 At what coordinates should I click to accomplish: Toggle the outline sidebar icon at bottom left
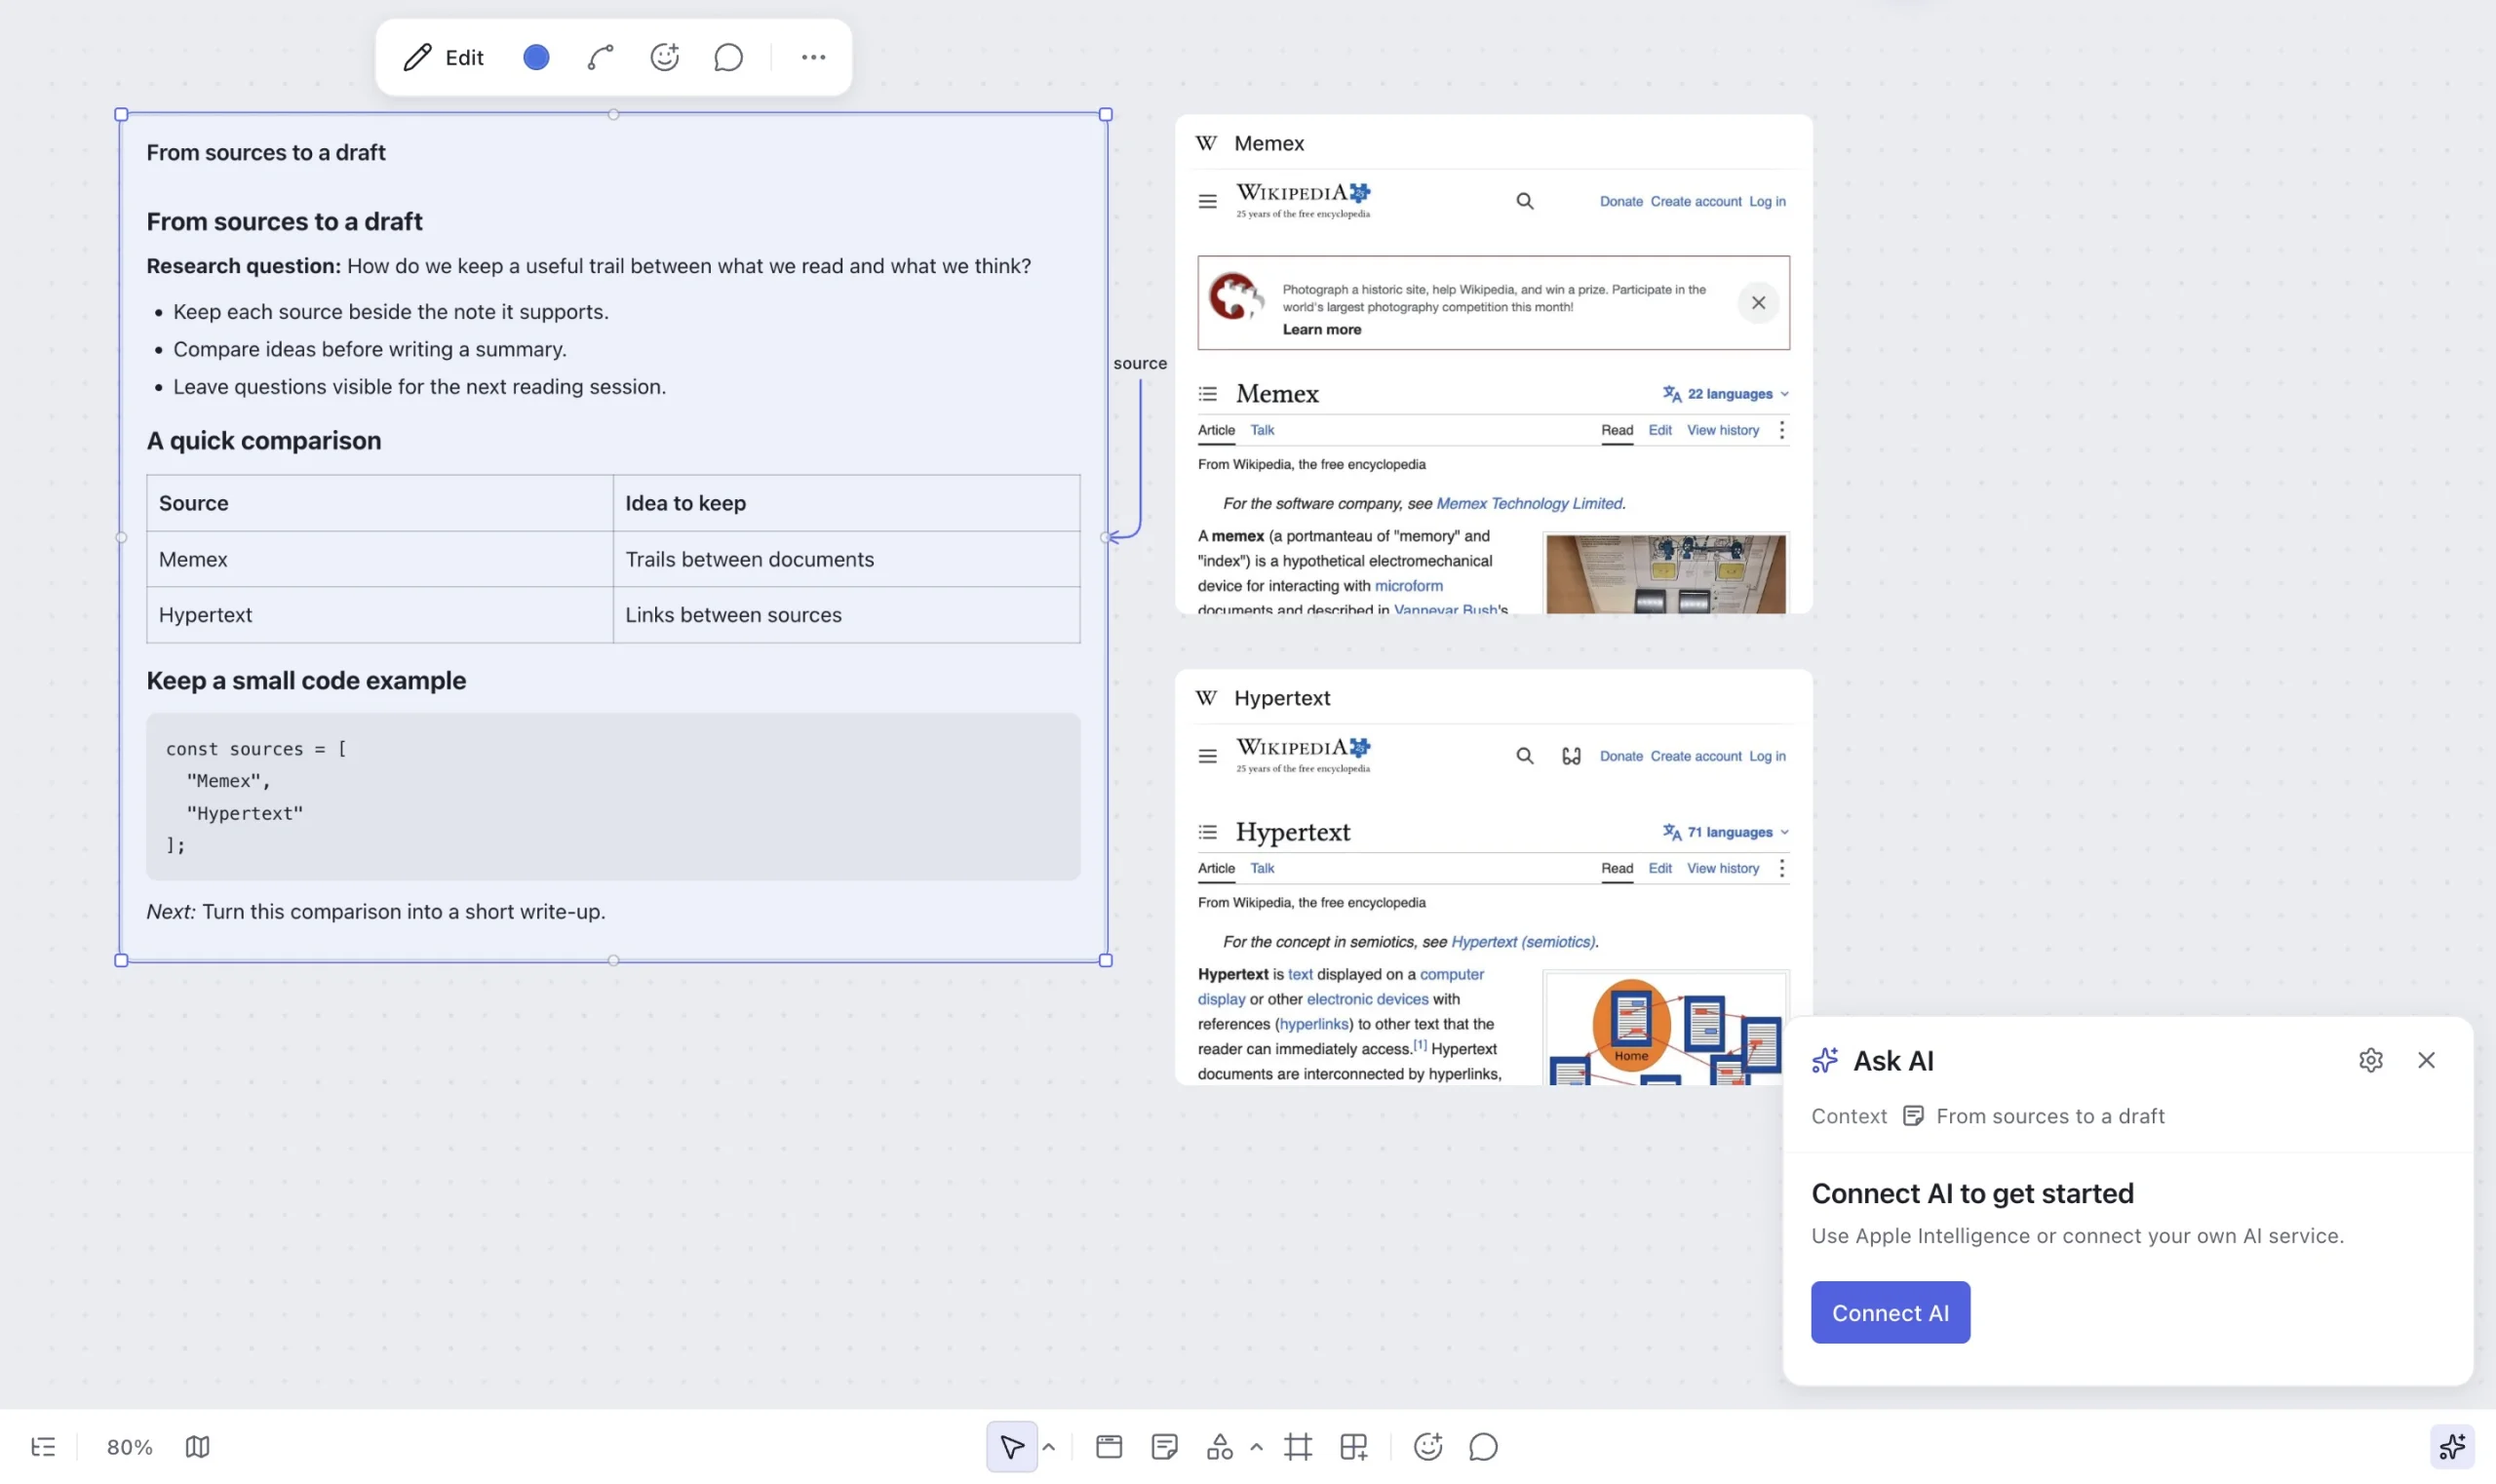[43, 1447]
